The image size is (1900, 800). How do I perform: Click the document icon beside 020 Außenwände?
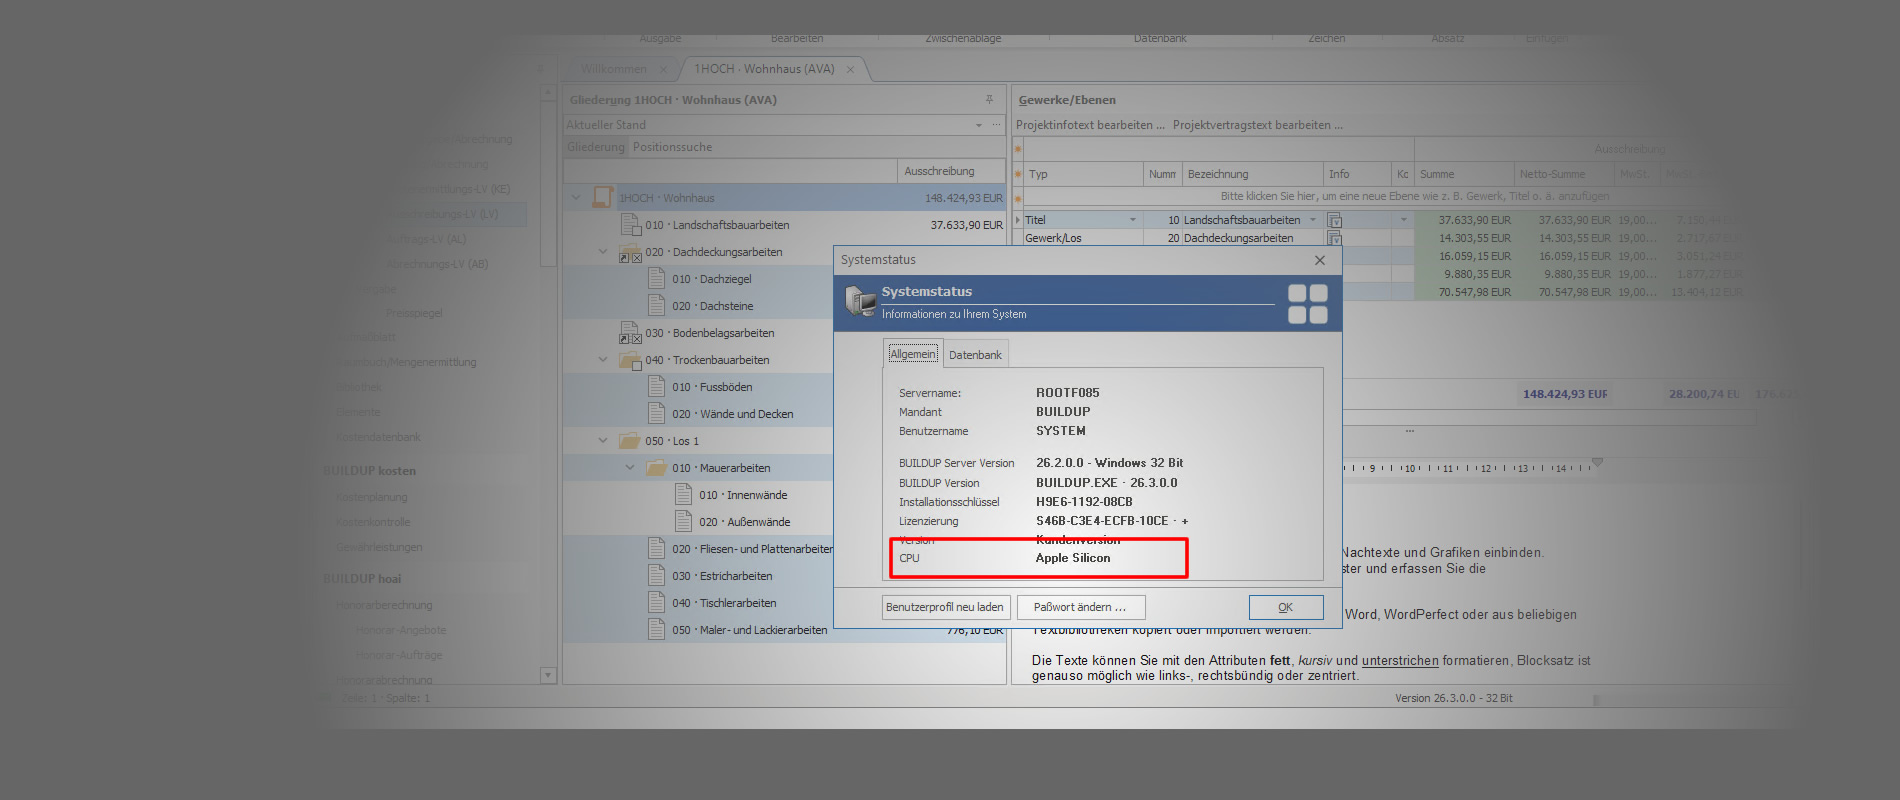point(684,521)
